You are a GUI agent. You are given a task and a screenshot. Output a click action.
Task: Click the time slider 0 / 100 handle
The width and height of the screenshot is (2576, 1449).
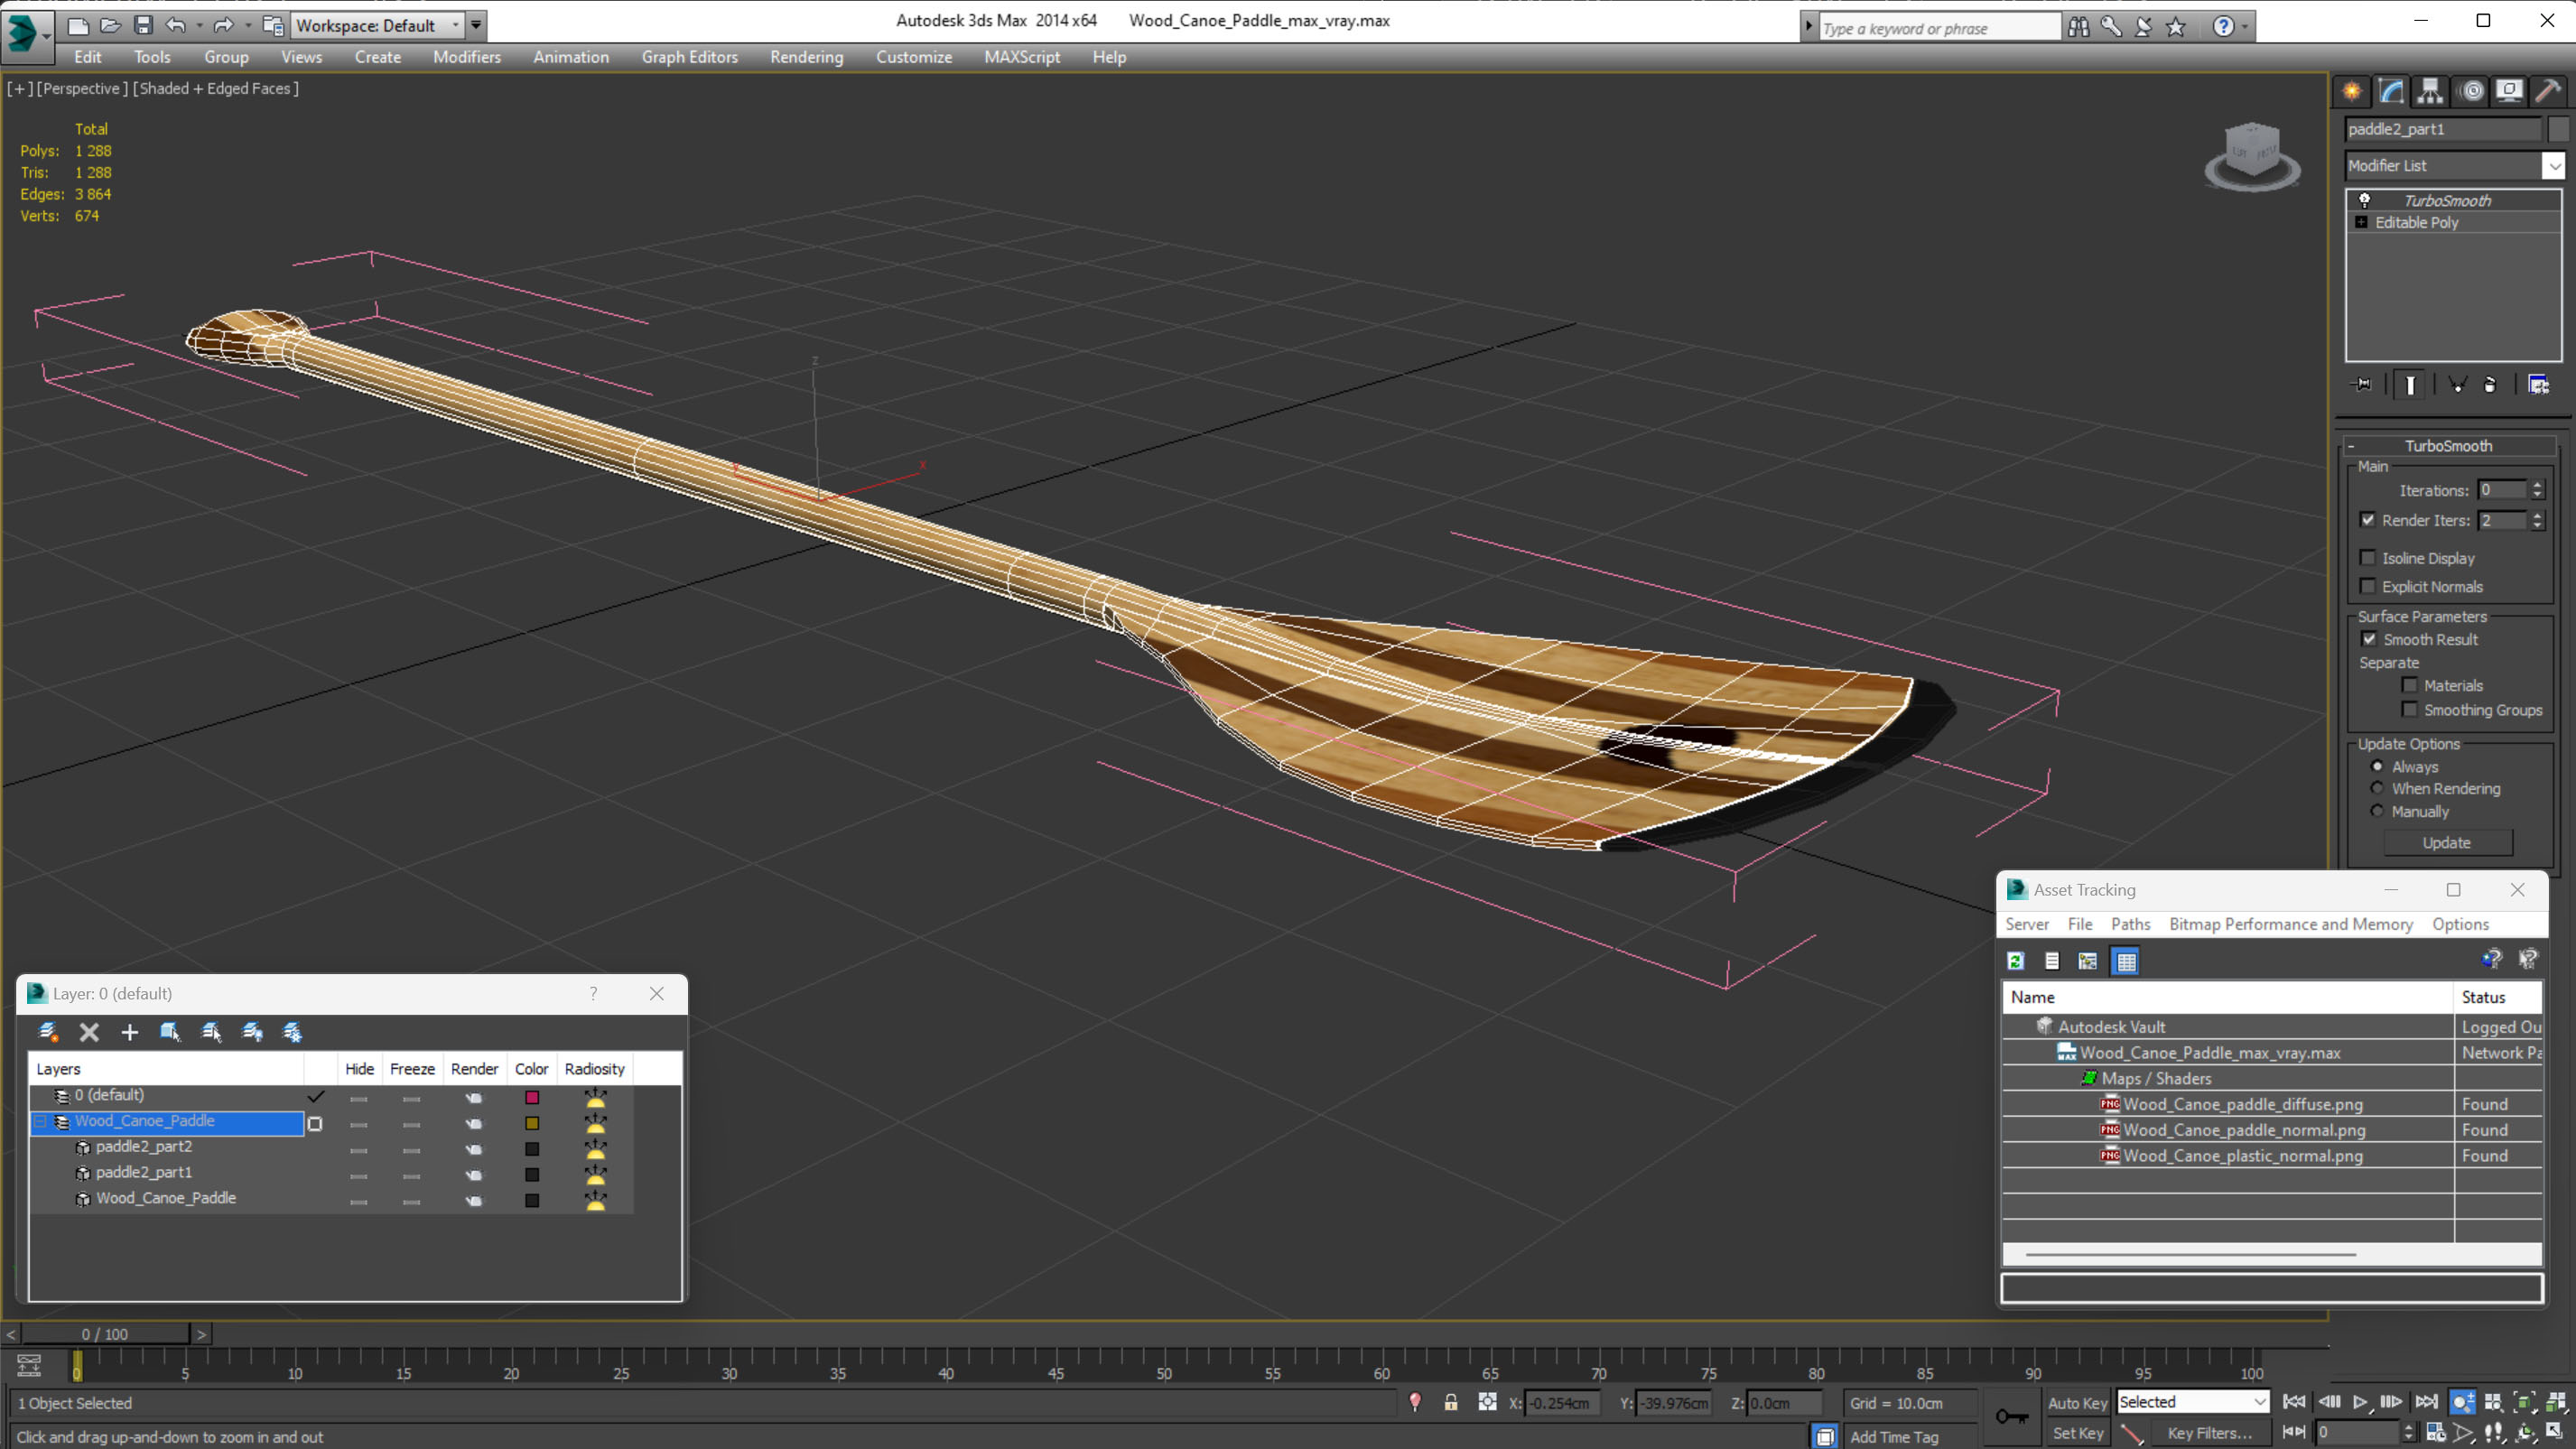(105, 1334)
